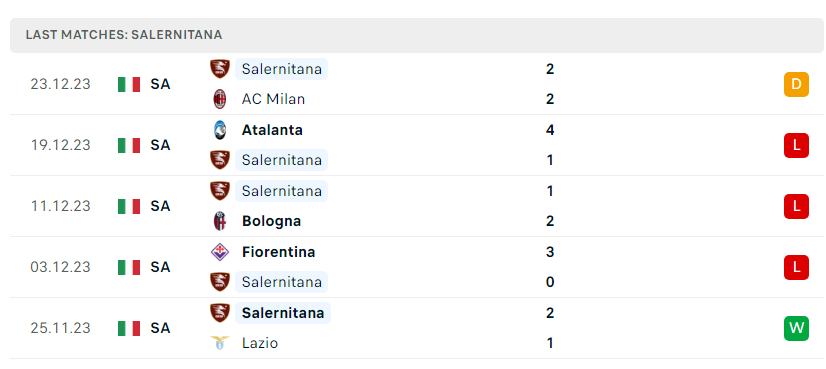This screenshot has width=826, height=369.
Task: Click Italian flag on the 25.11.23 match
Action: (129, 328)
